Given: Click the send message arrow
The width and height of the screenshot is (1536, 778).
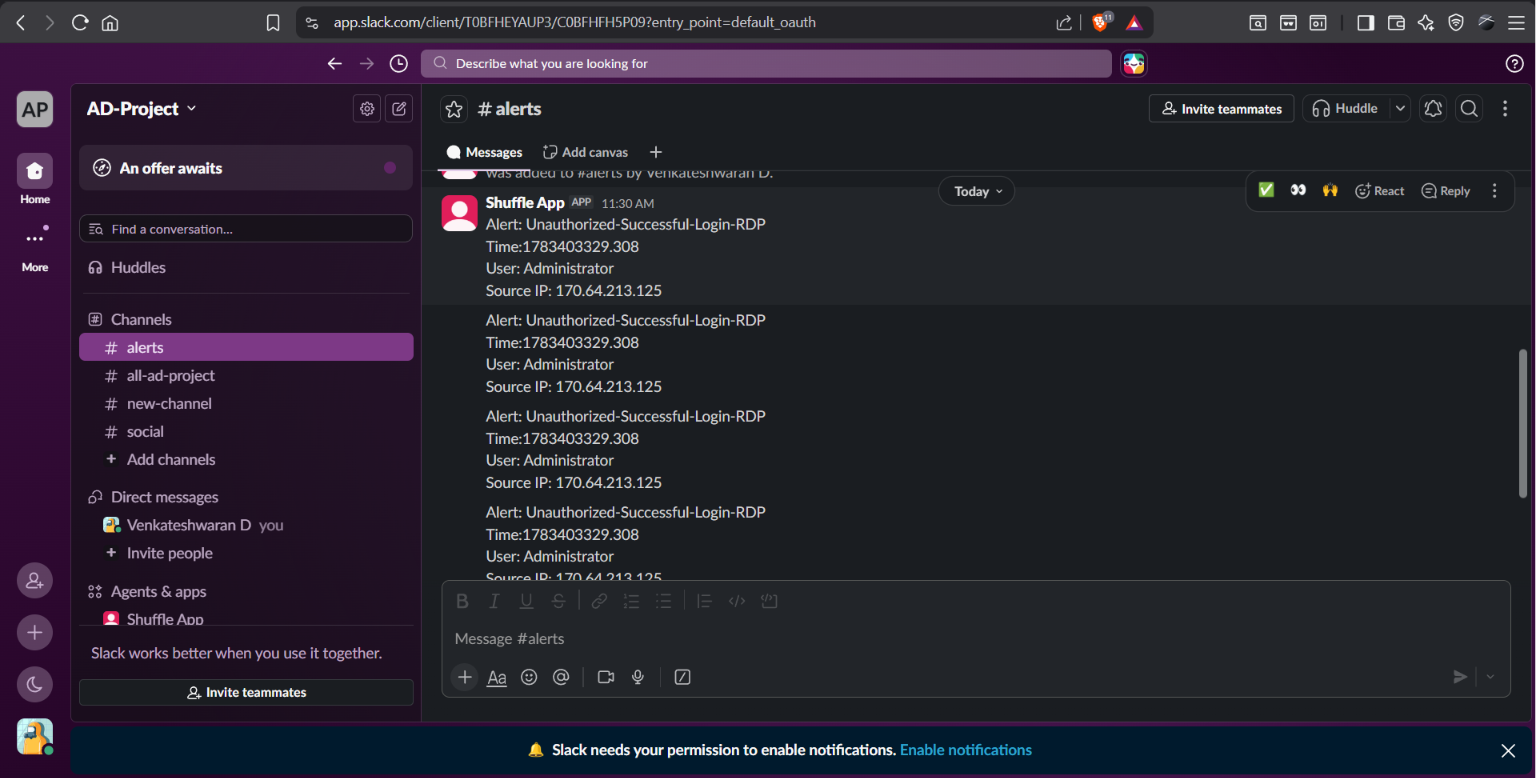Looking at the screenshot, I should (x=1460, y=677).
